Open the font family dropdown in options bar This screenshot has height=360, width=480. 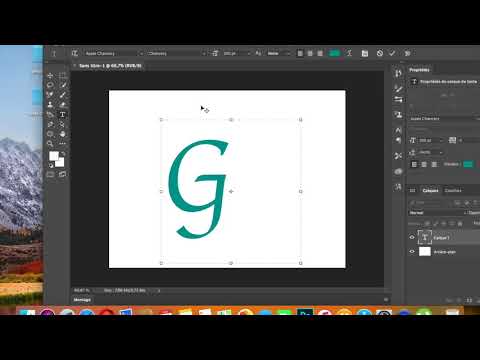pos(114,53)
